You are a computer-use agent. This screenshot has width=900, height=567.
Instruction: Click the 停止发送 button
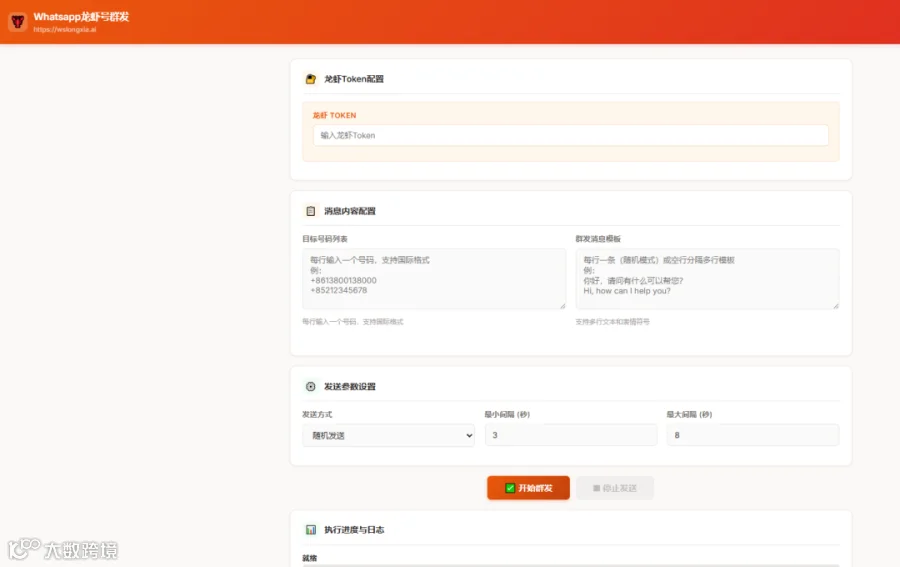pos(615,488)
